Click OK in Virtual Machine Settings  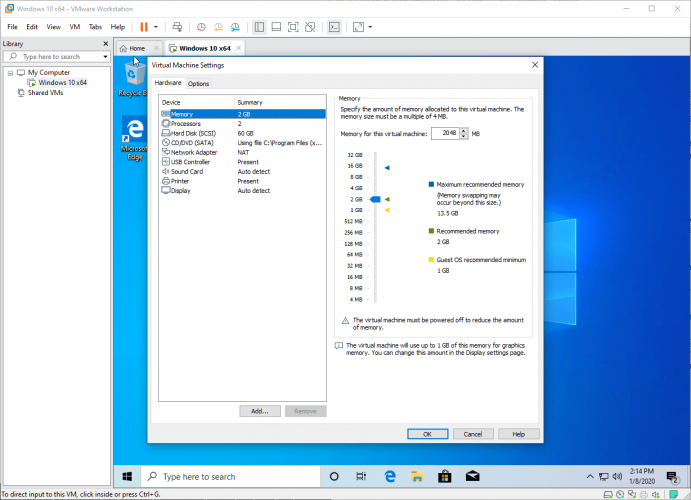point(427,434)
